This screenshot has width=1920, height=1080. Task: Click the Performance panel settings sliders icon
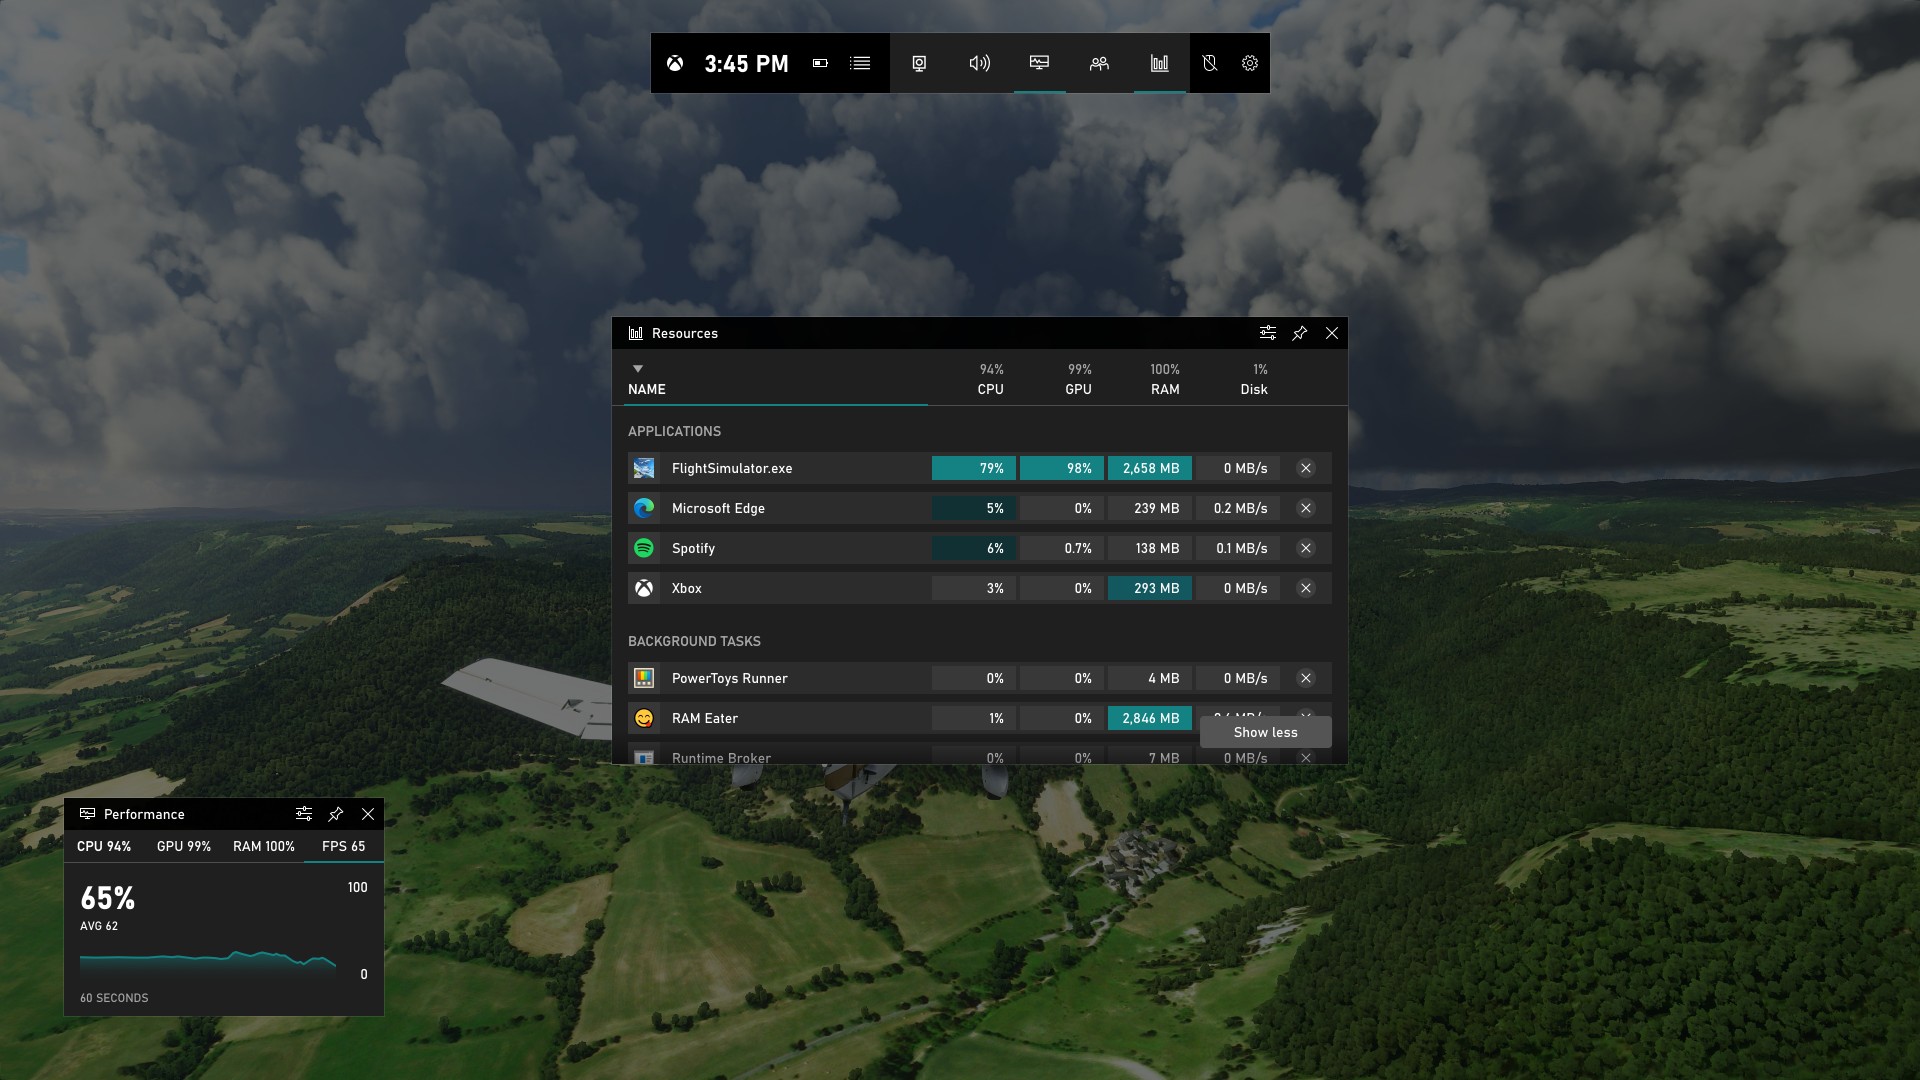tap(302, 814)
